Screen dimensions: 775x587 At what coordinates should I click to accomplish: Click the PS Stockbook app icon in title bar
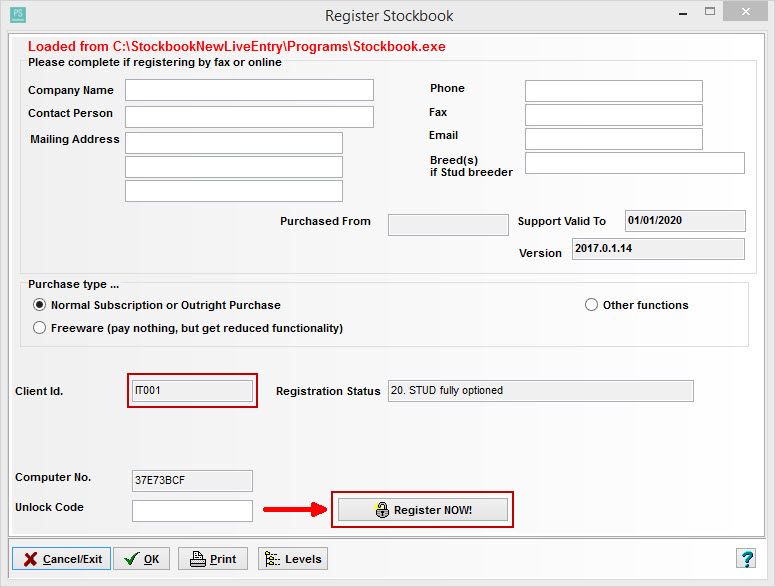pos(18,14)
